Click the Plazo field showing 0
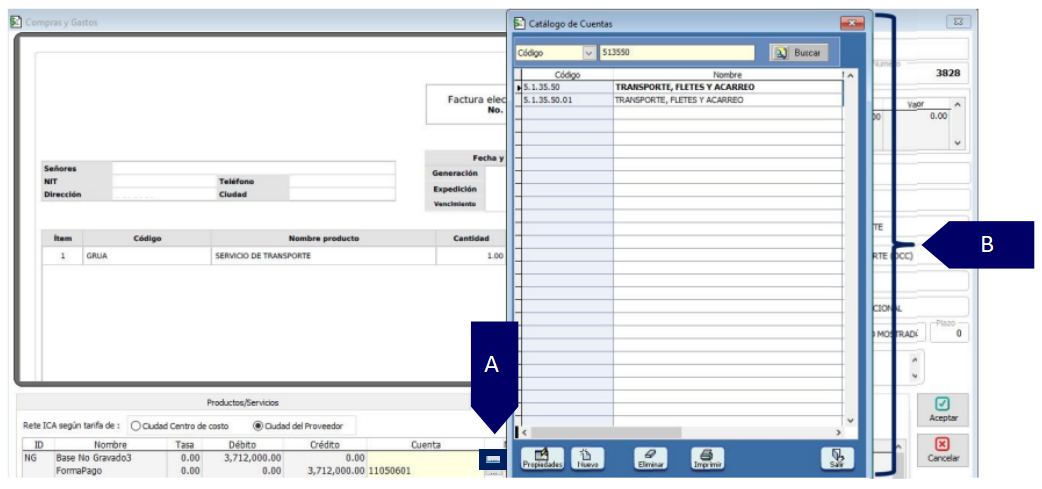This screenshot has width=1042, height=489. pyautogui.click(x=949, y=333)
